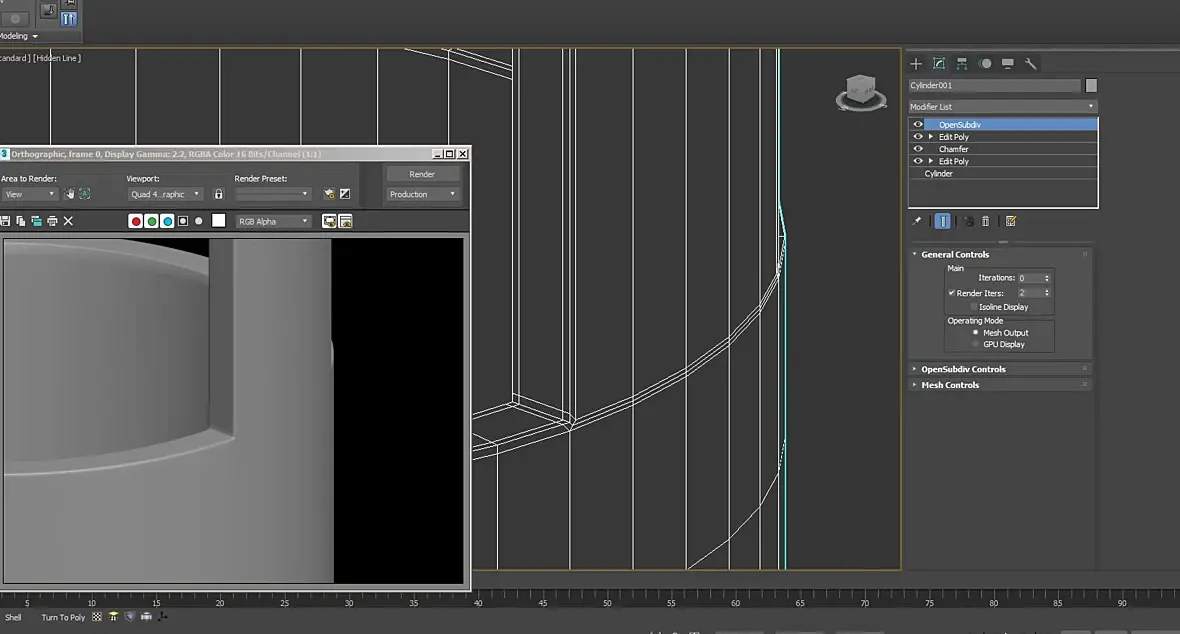Enable the Isoline Display checkbox
1180x634 pixels.
(x=974, y=307)
